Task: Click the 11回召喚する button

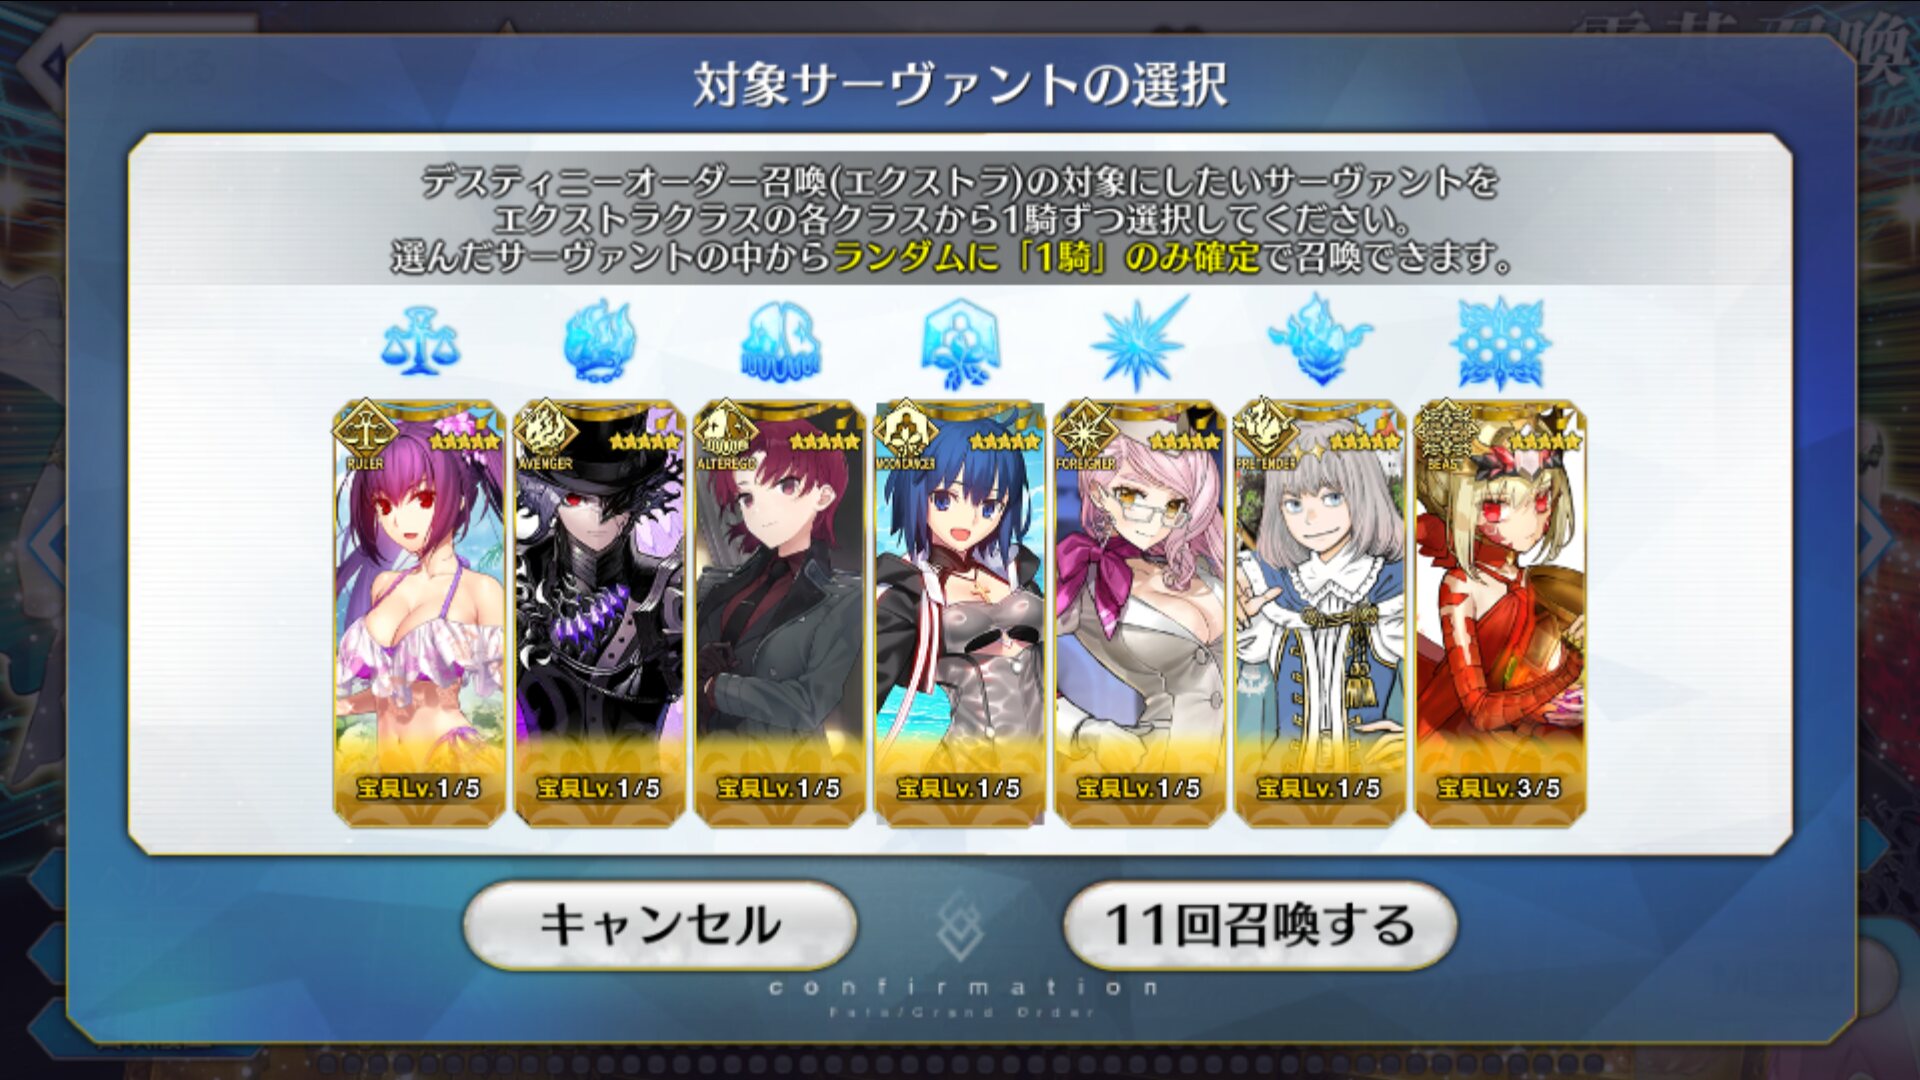Action: [x=1260, y=925]
